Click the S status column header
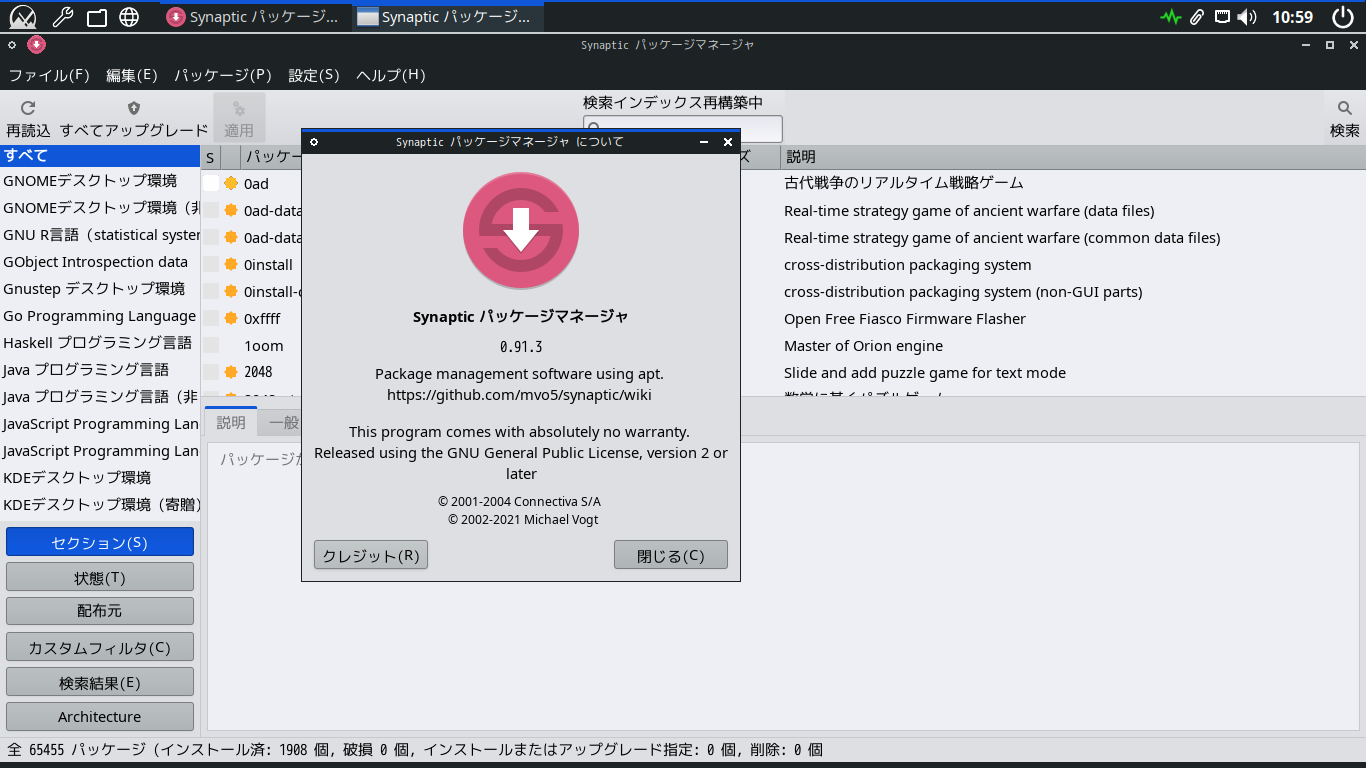The image size is (1366, 768). pyautogui.click(x=210, y=157)
